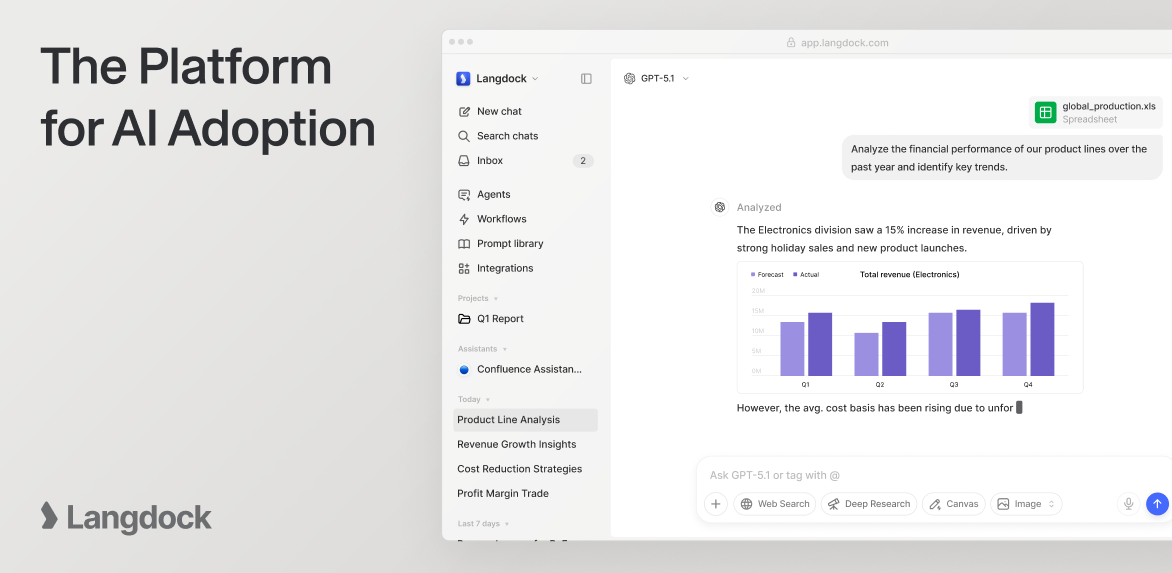Open Cost Reduction Strategies chat
The image size is (1172, 573).
525,469
